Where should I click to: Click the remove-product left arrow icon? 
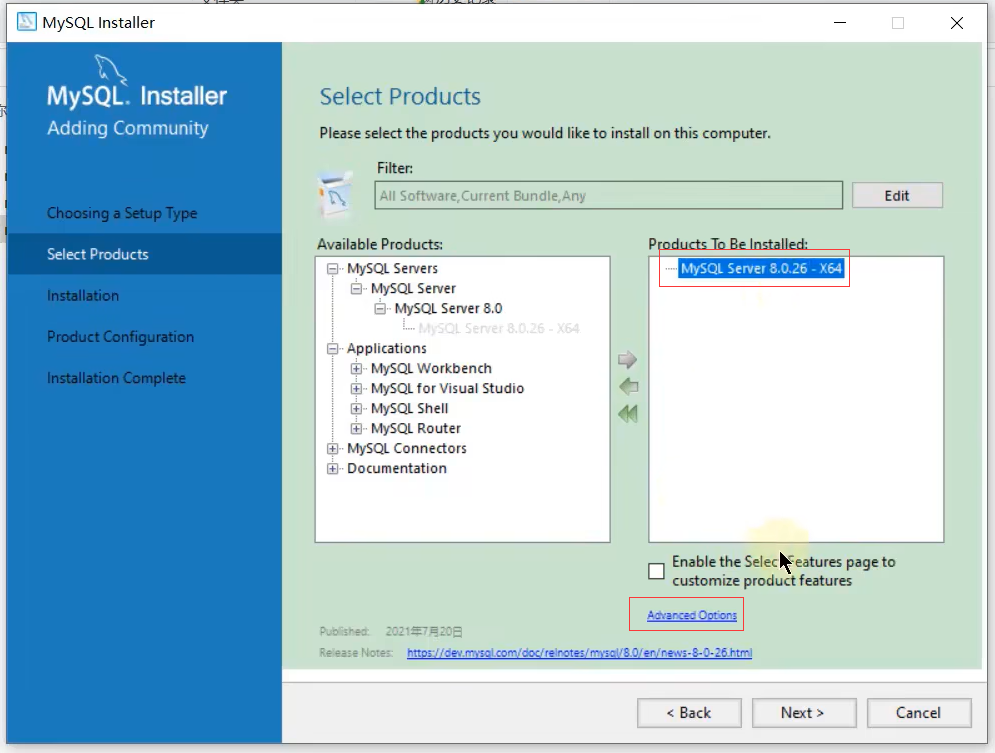tap(628, 387)
